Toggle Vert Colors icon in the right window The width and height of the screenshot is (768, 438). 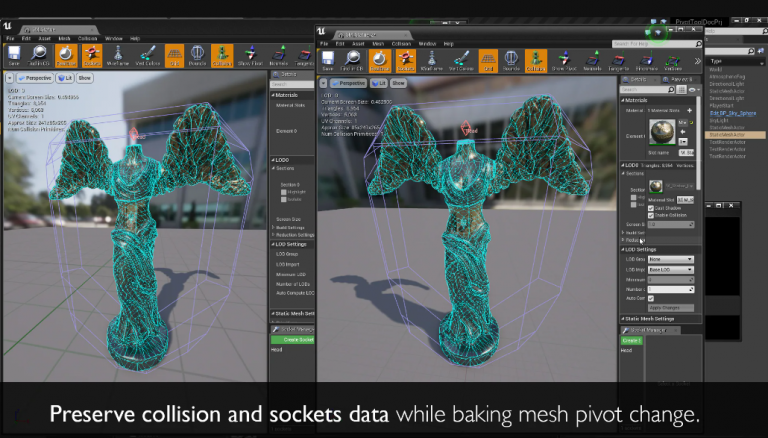click(461, 61)
